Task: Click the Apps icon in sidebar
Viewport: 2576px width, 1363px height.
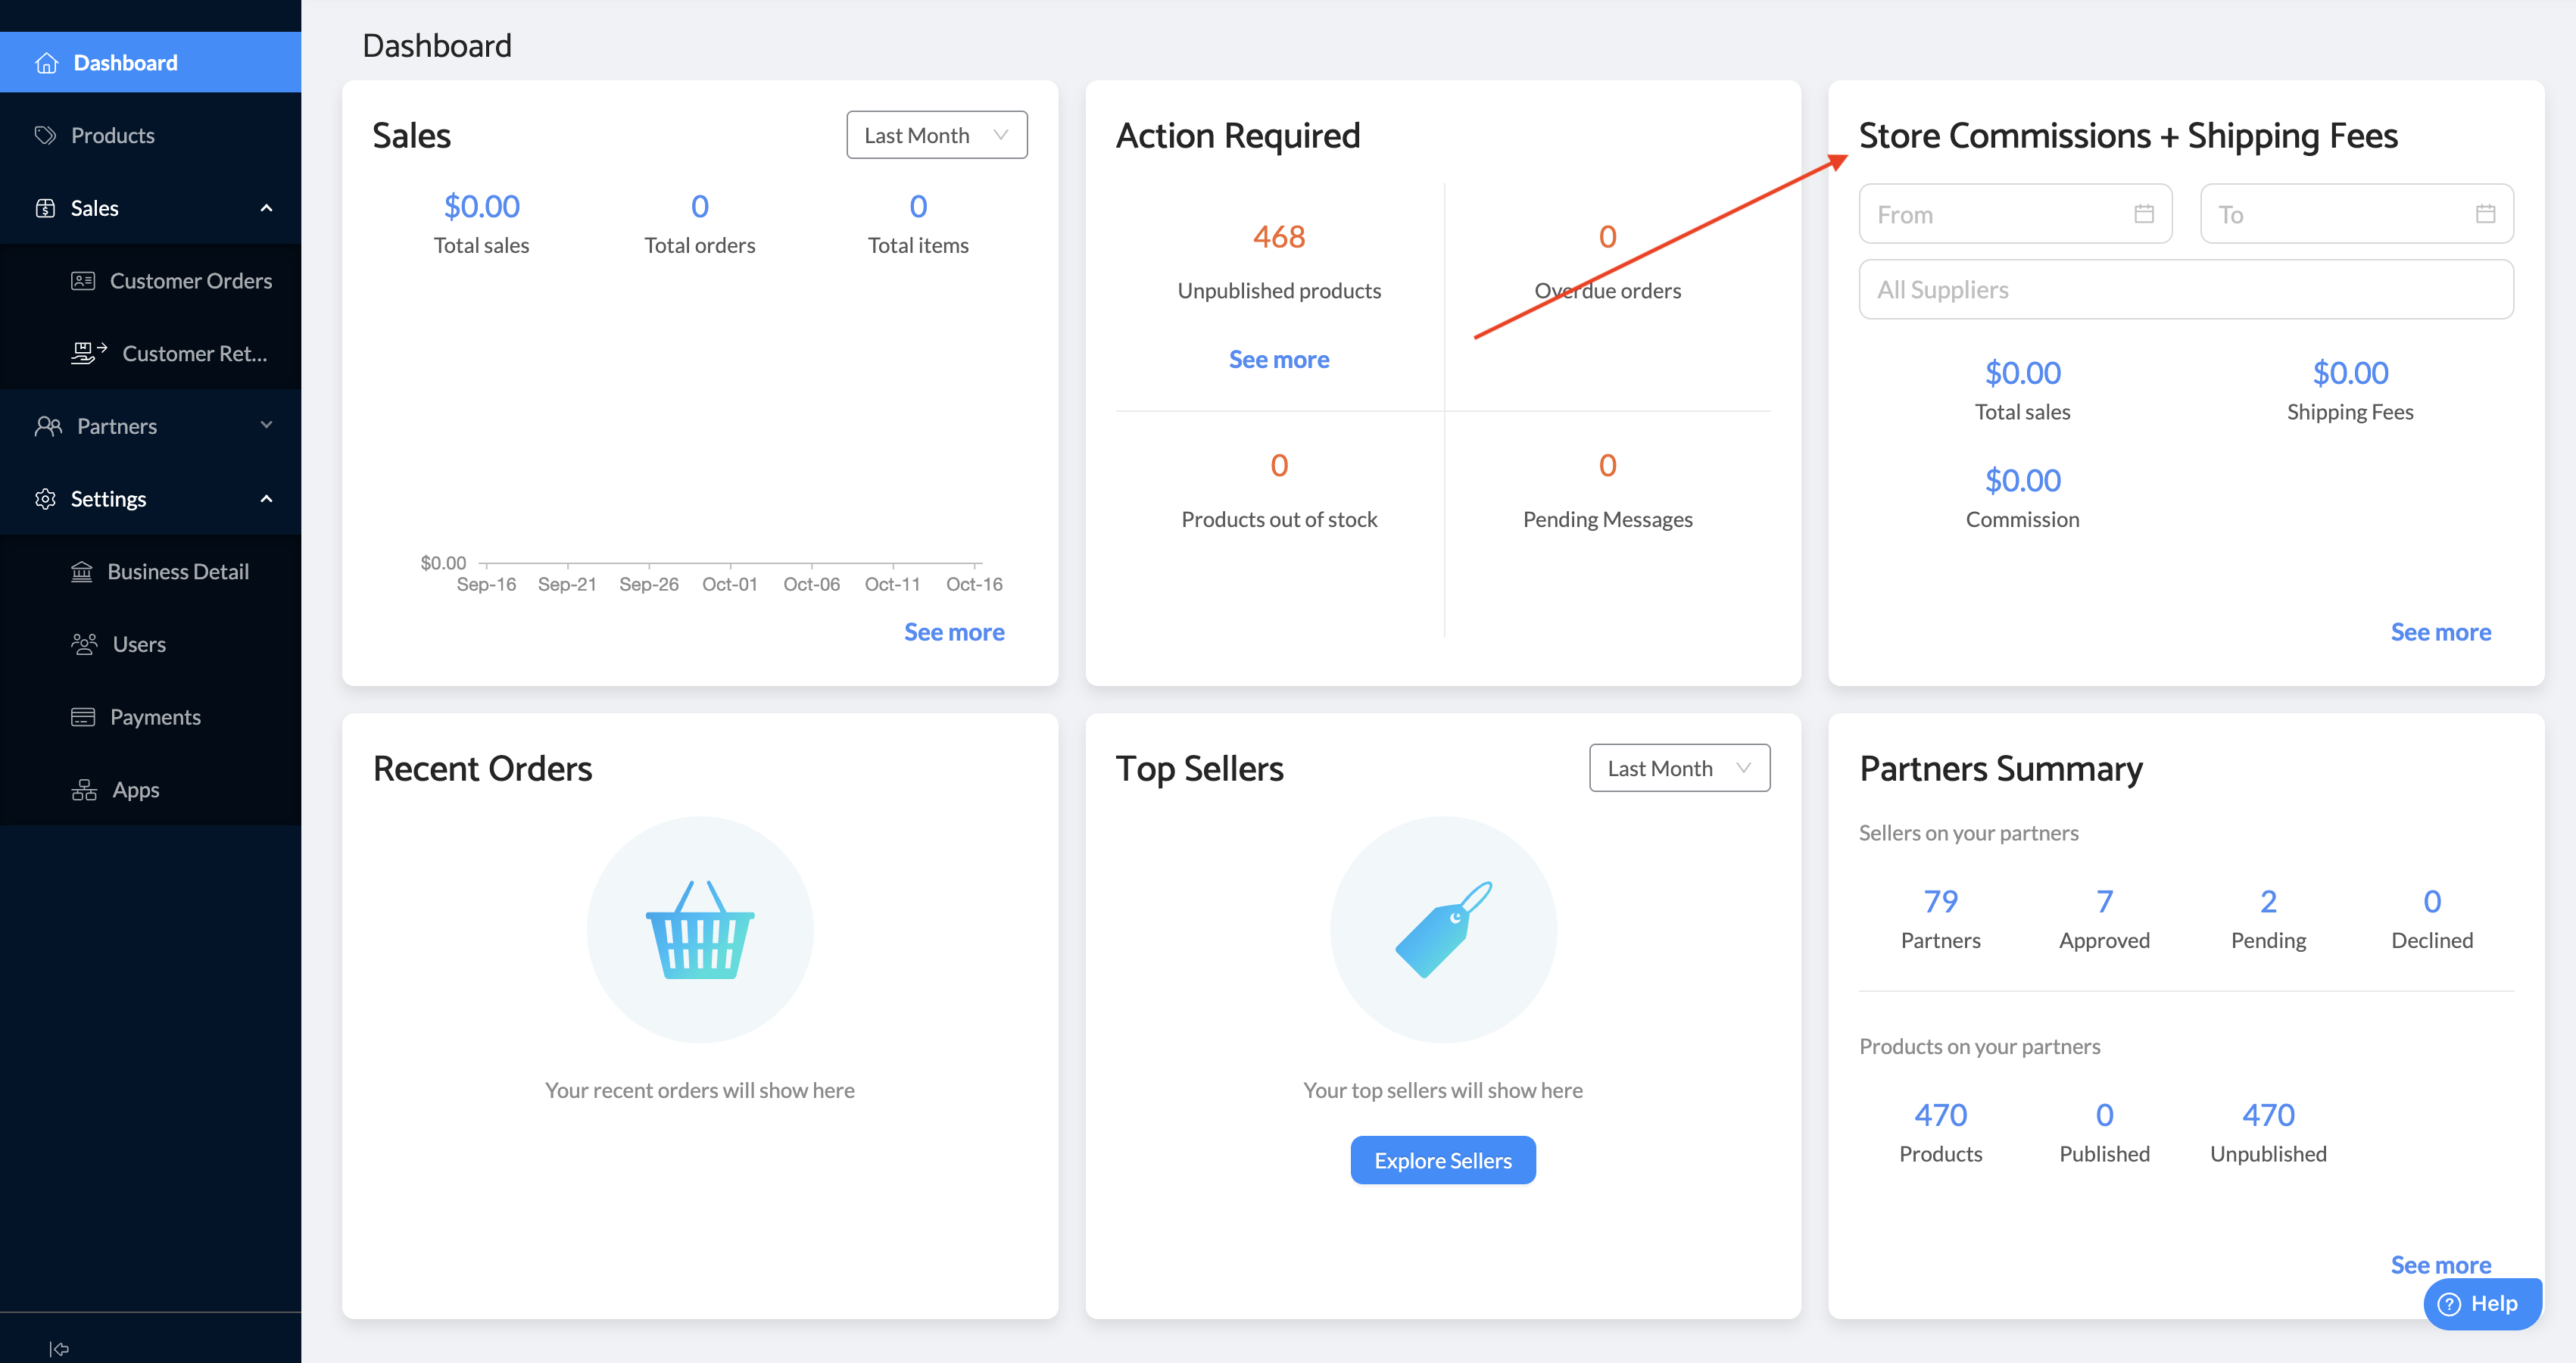Action: 84,790
